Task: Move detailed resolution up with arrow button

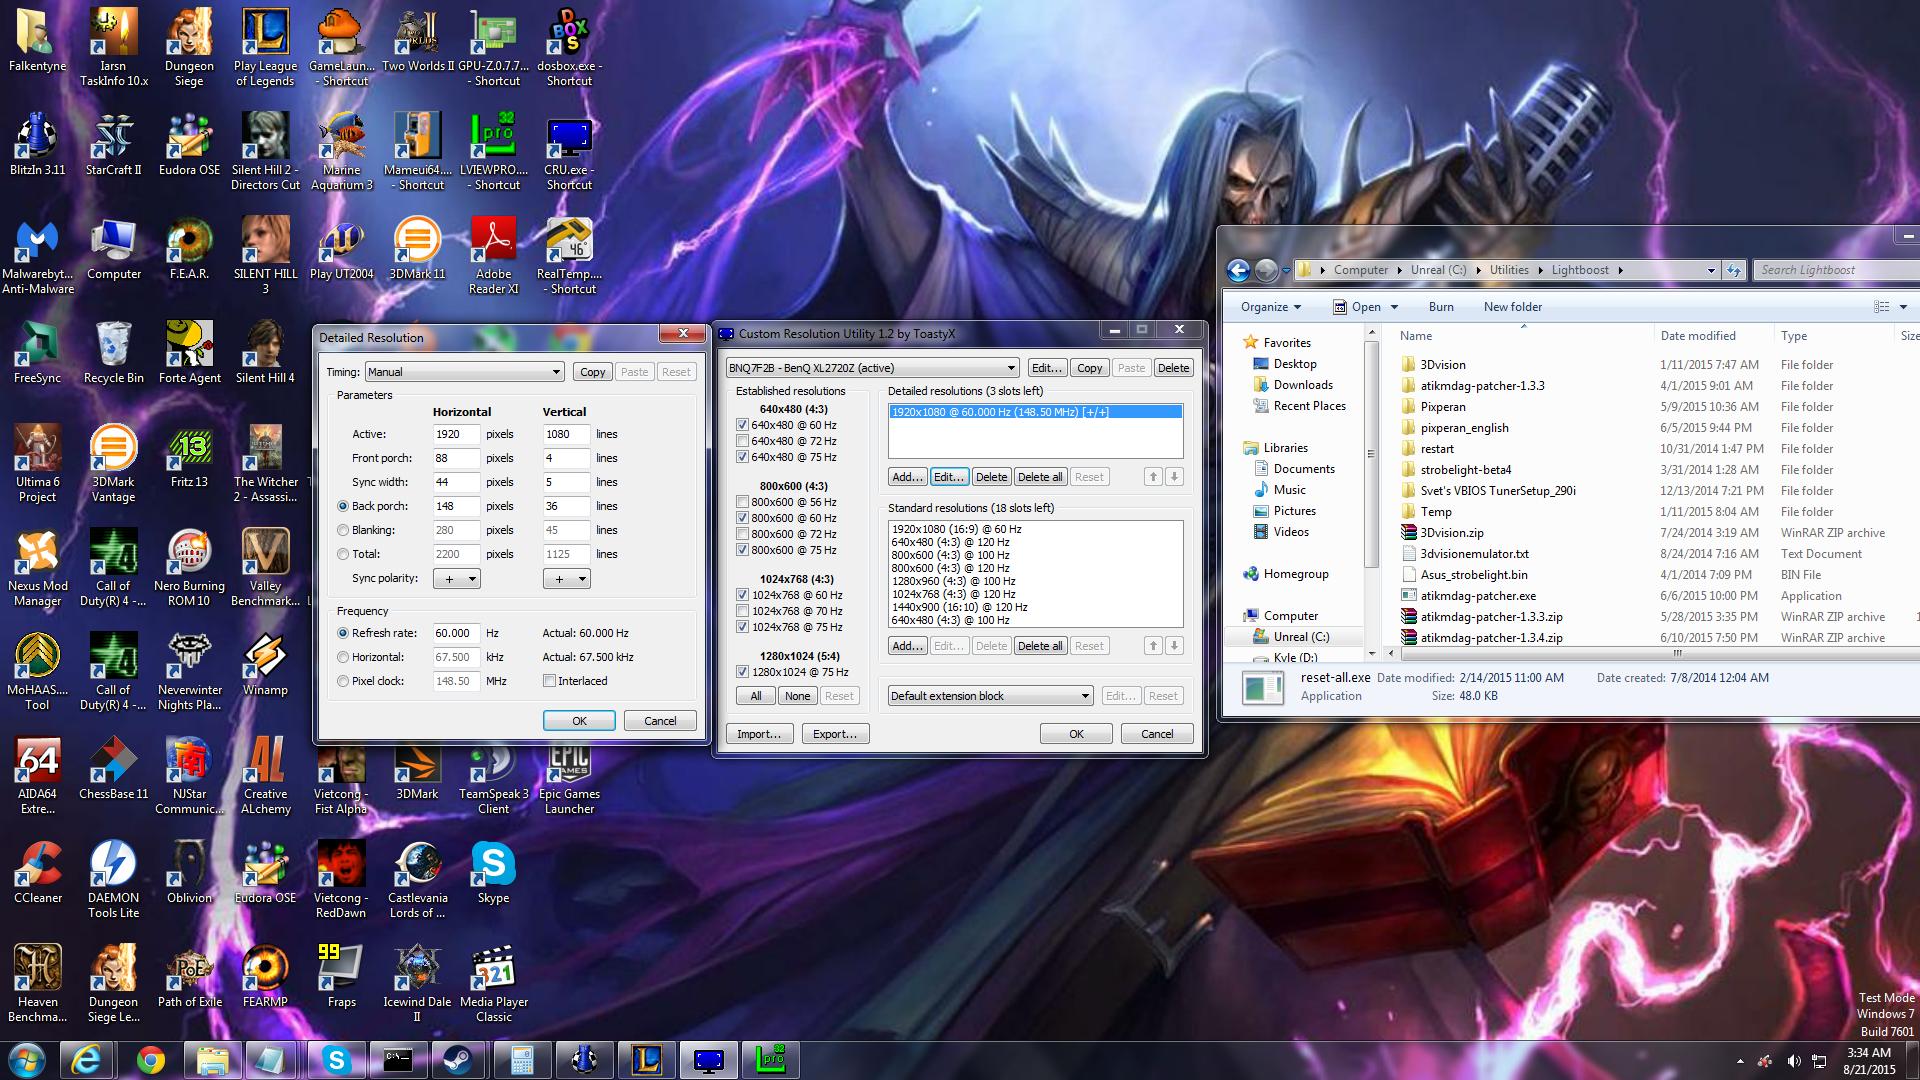Action: 1153,477
